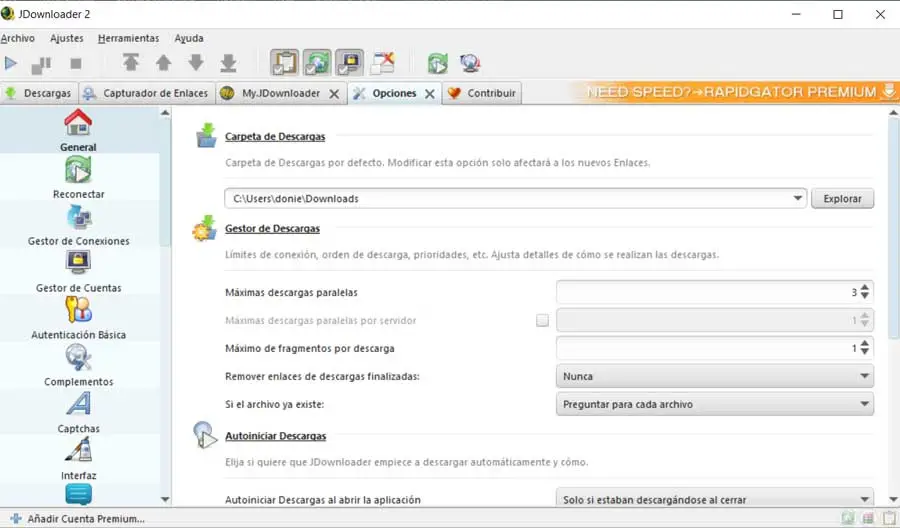Screen dimensions: 900x528
Task: Click the last status bar clipboard icon
Action: [x=889, y=518]
